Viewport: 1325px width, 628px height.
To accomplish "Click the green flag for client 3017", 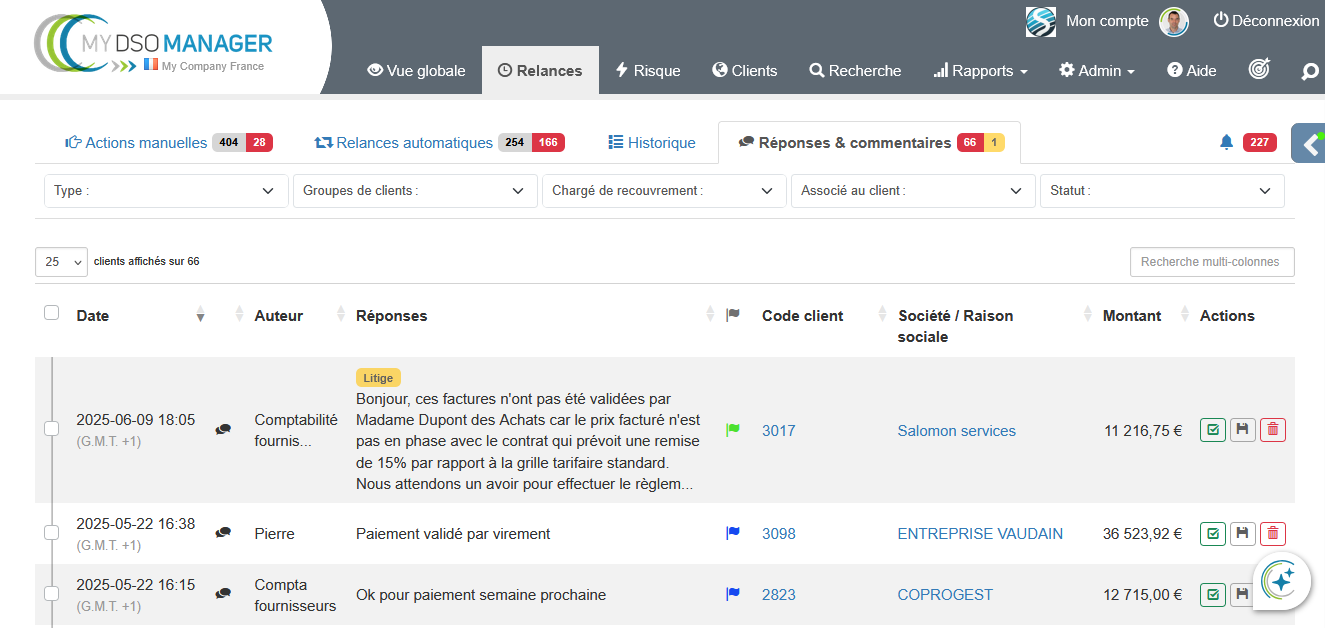I will point(733,430).
